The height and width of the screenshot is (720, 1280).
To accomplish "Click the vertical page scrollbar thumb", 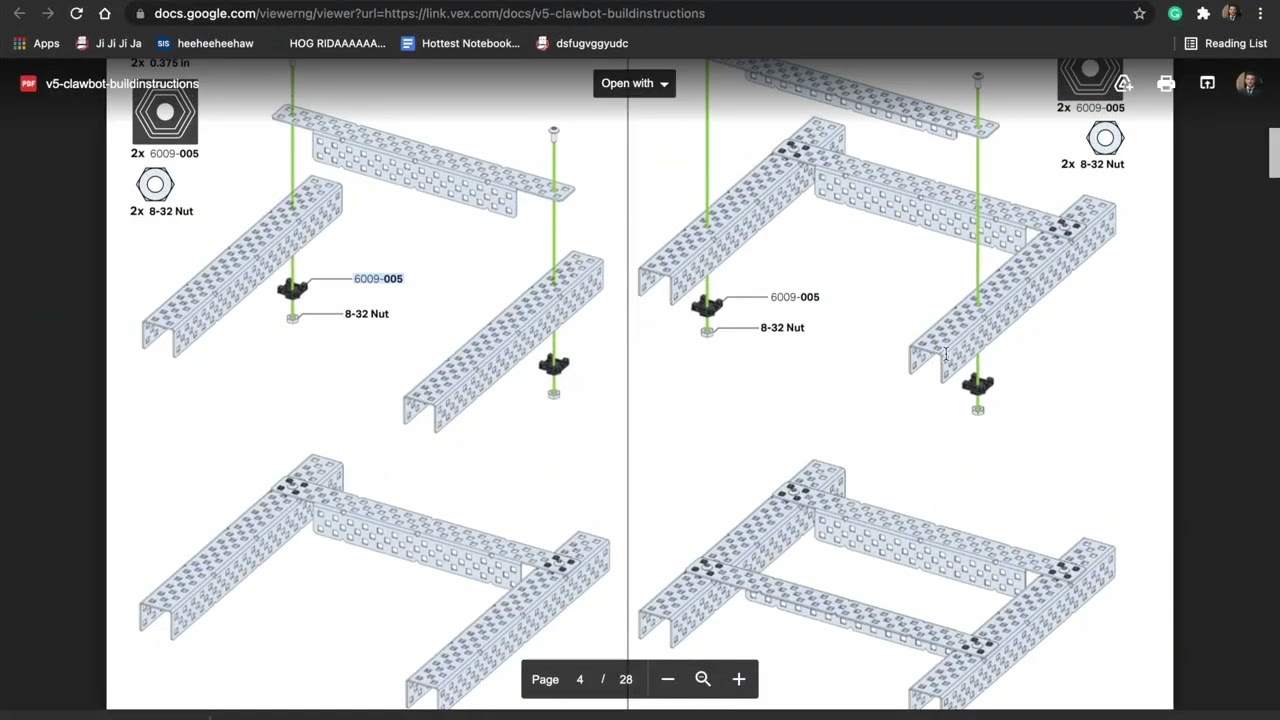I will click(x=1274, y=152).
